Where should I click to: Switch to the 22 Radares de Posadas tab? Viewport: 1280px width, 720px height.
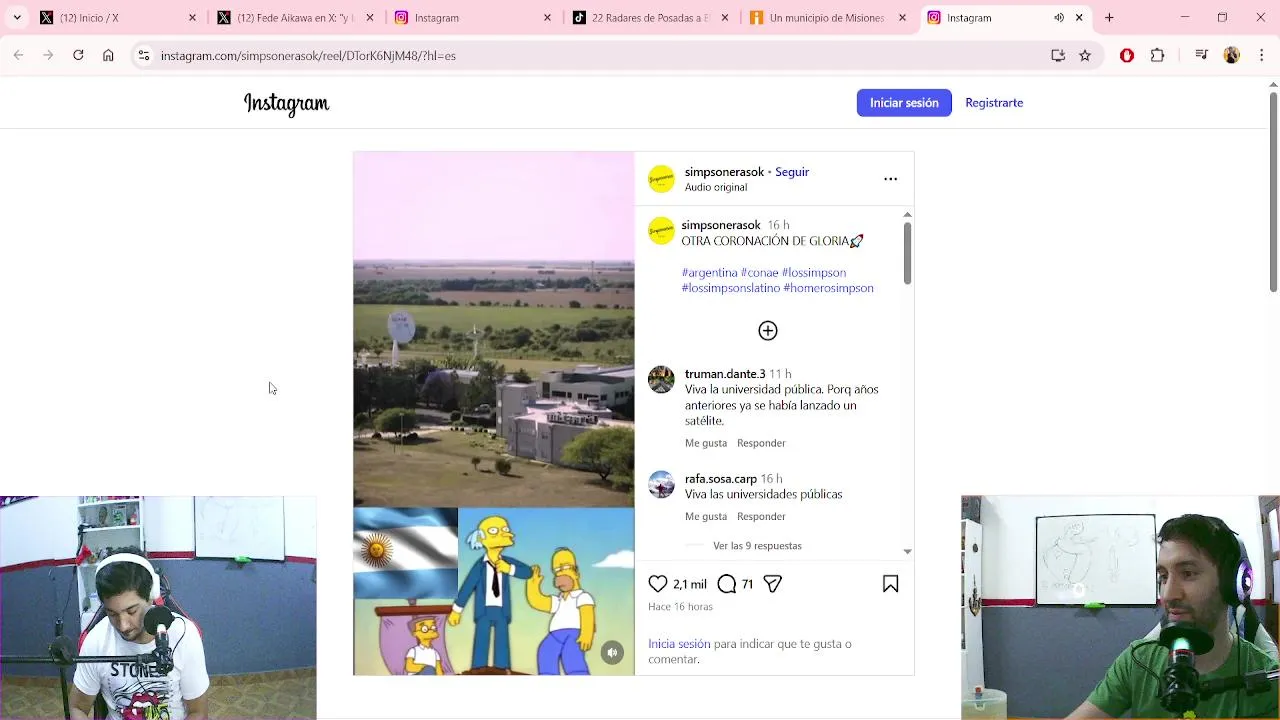pyautogui.click(x=651, y=18)
